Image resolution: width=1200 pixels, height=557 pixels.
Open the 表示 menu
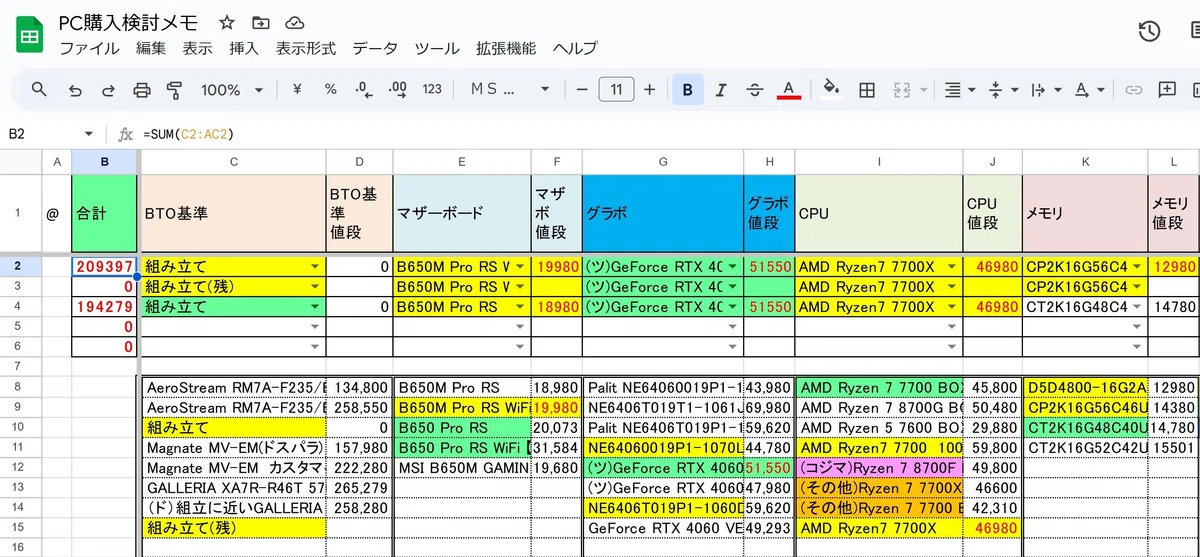[x=197, y=48]
